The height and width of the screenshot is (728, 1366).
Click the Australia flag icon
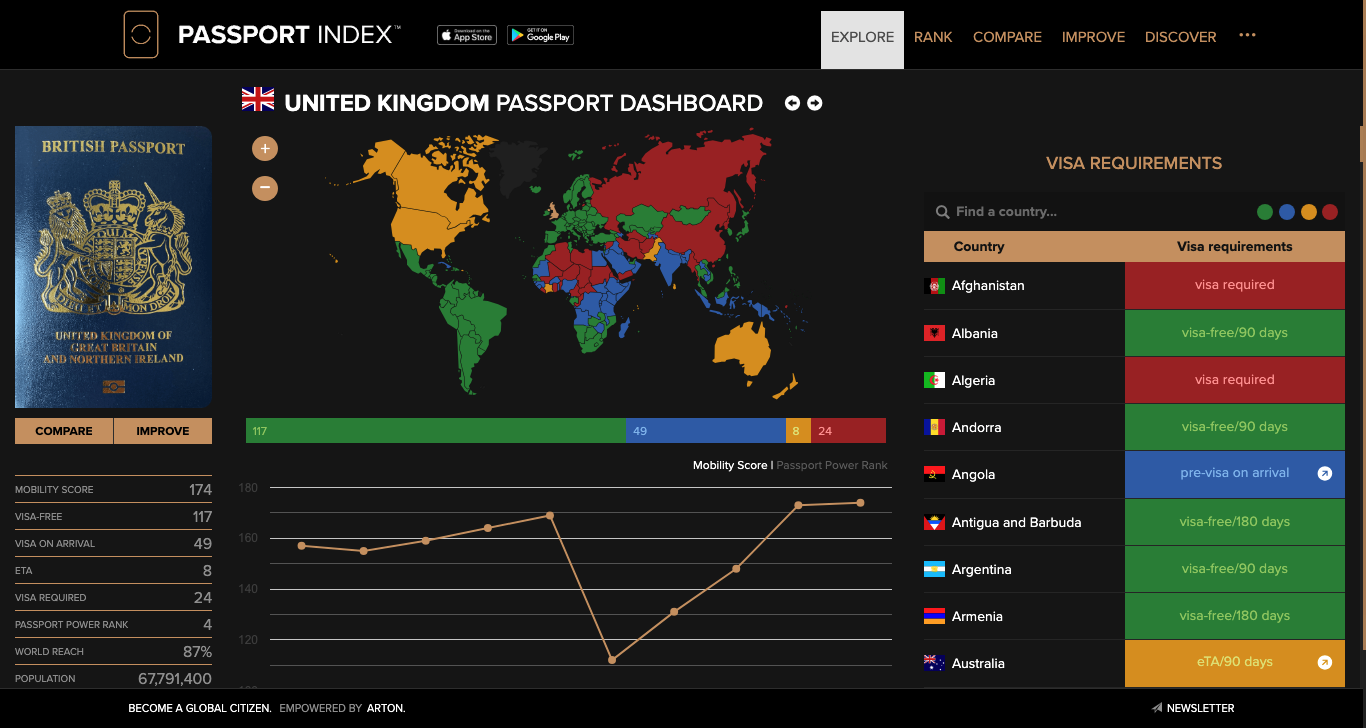pos(934,663)
